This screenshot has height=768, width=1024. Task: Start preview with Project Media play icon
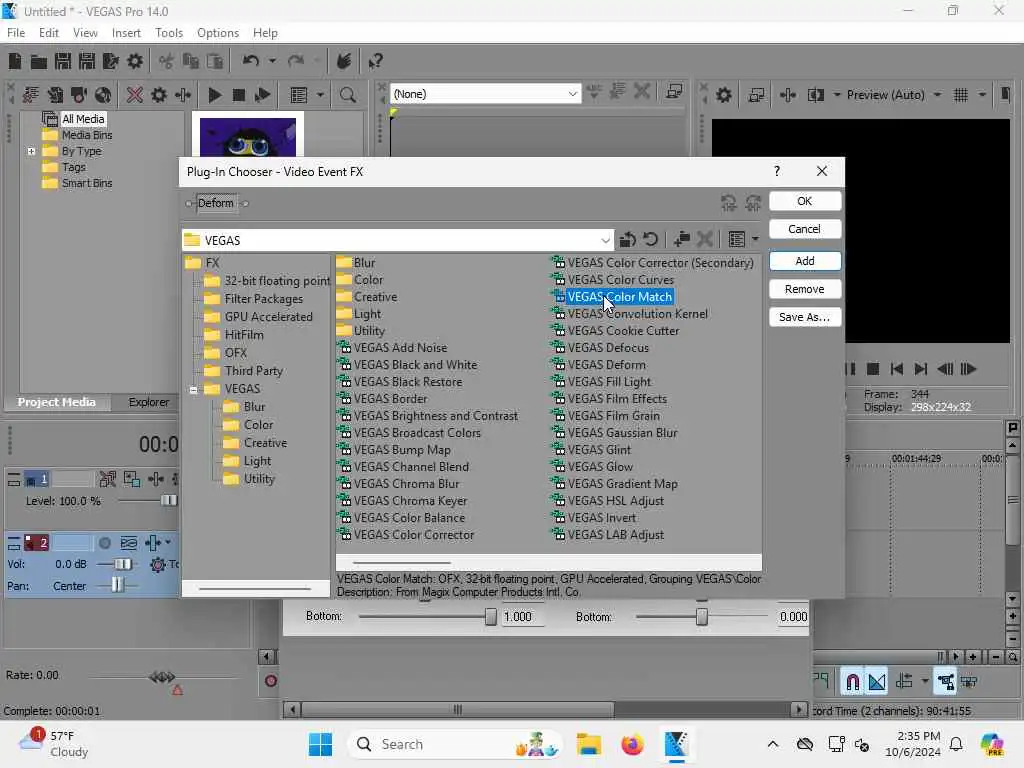(214, 95)
